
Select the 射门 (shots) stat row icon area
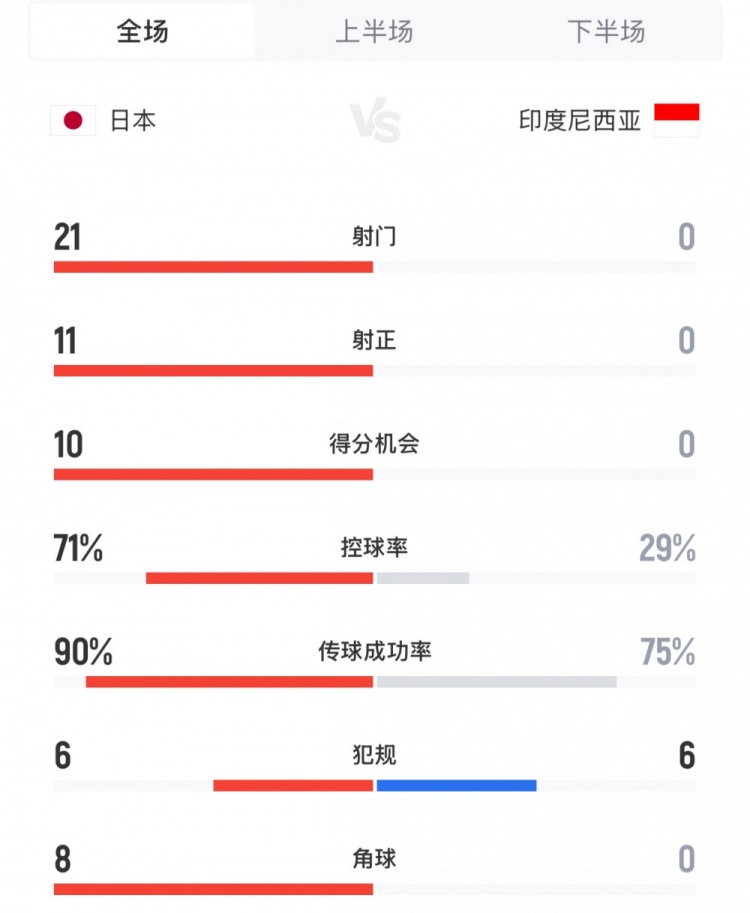[375, 237]
